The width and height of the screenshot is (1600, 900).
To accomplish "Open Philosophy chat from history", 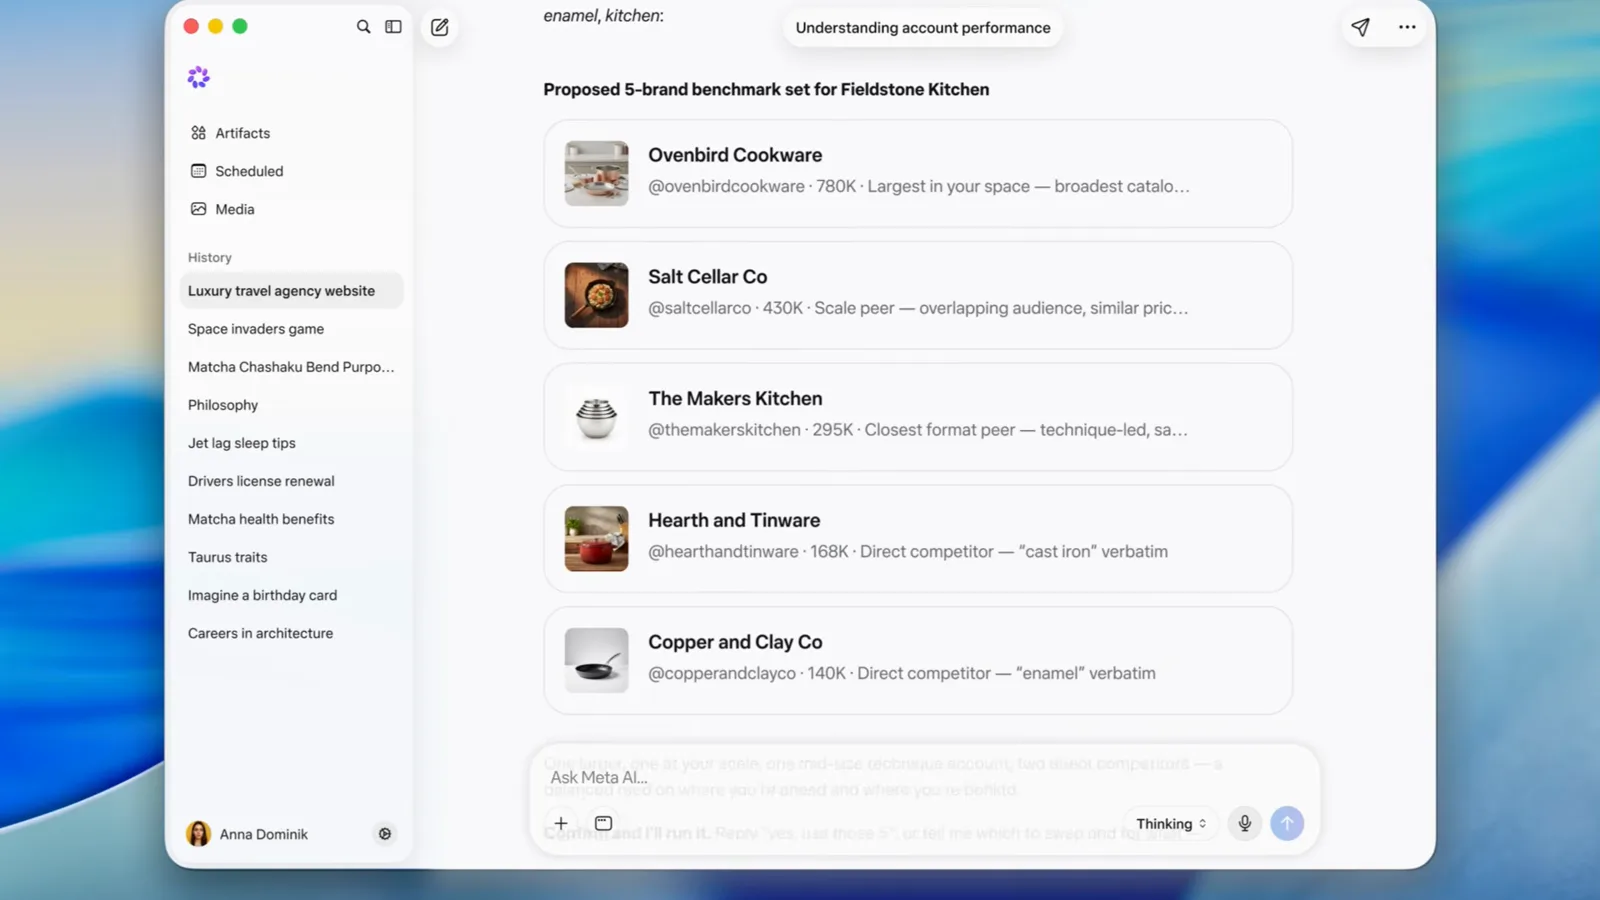I will click(291, 405).
